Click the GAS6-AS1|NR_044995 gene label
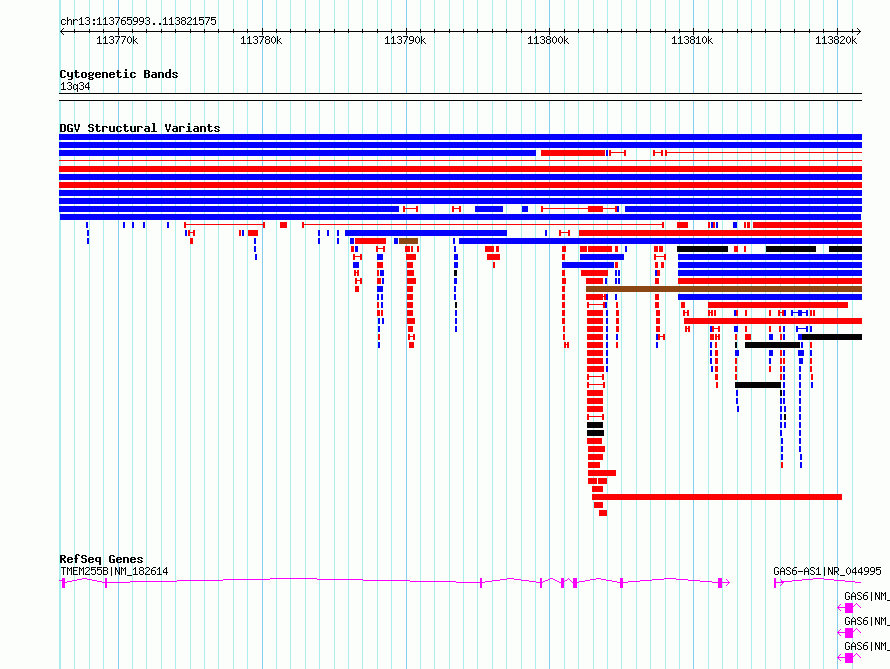The height and width of the screenshot is (669, 890). click(827, 571)
